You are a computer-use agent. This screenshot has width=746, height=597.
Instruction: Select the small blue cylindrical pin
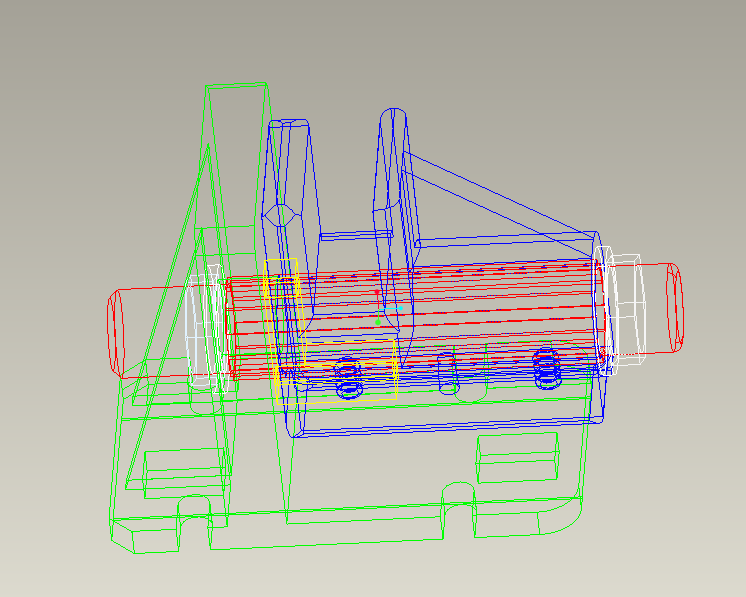pyautogui.click(x=447, y=373)
